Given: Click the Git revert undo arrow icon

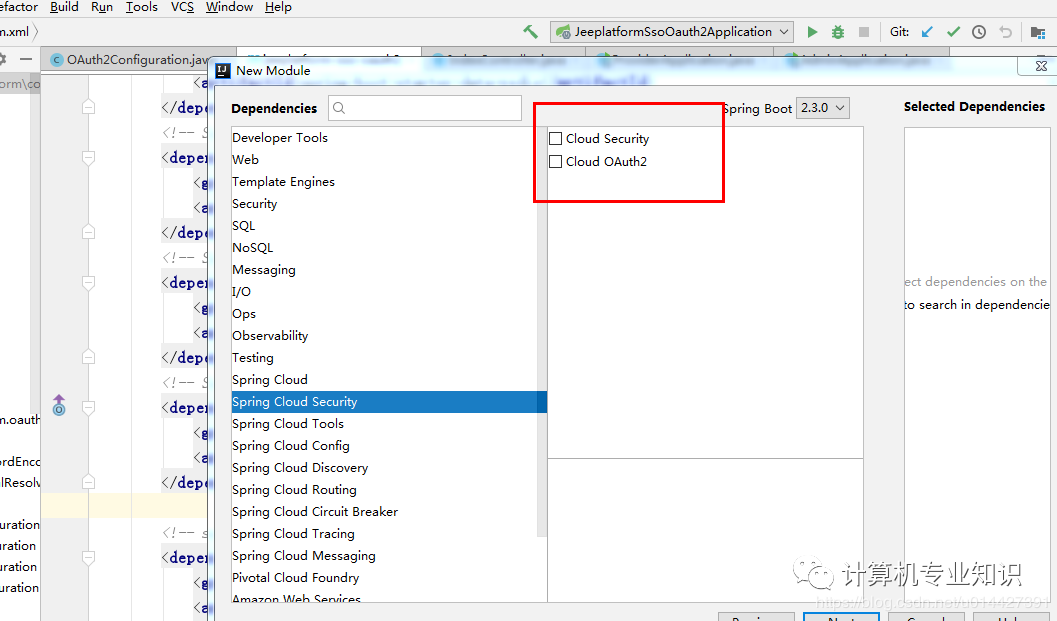Looking at the screenshot, I should [x=1005, y=32].
